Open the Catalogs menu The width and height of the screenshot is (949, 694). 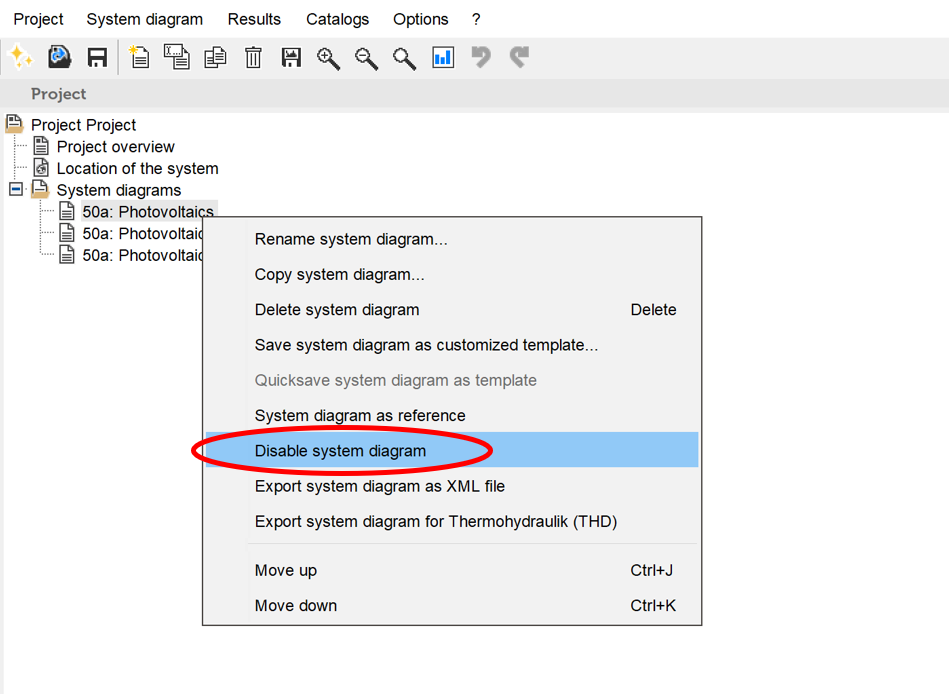click(337, 19)
